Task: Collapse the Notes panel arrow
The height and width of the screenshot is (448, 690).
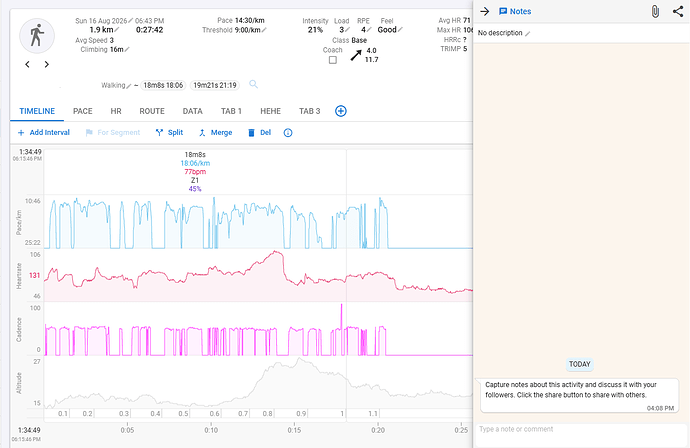Action: point(484,11)
